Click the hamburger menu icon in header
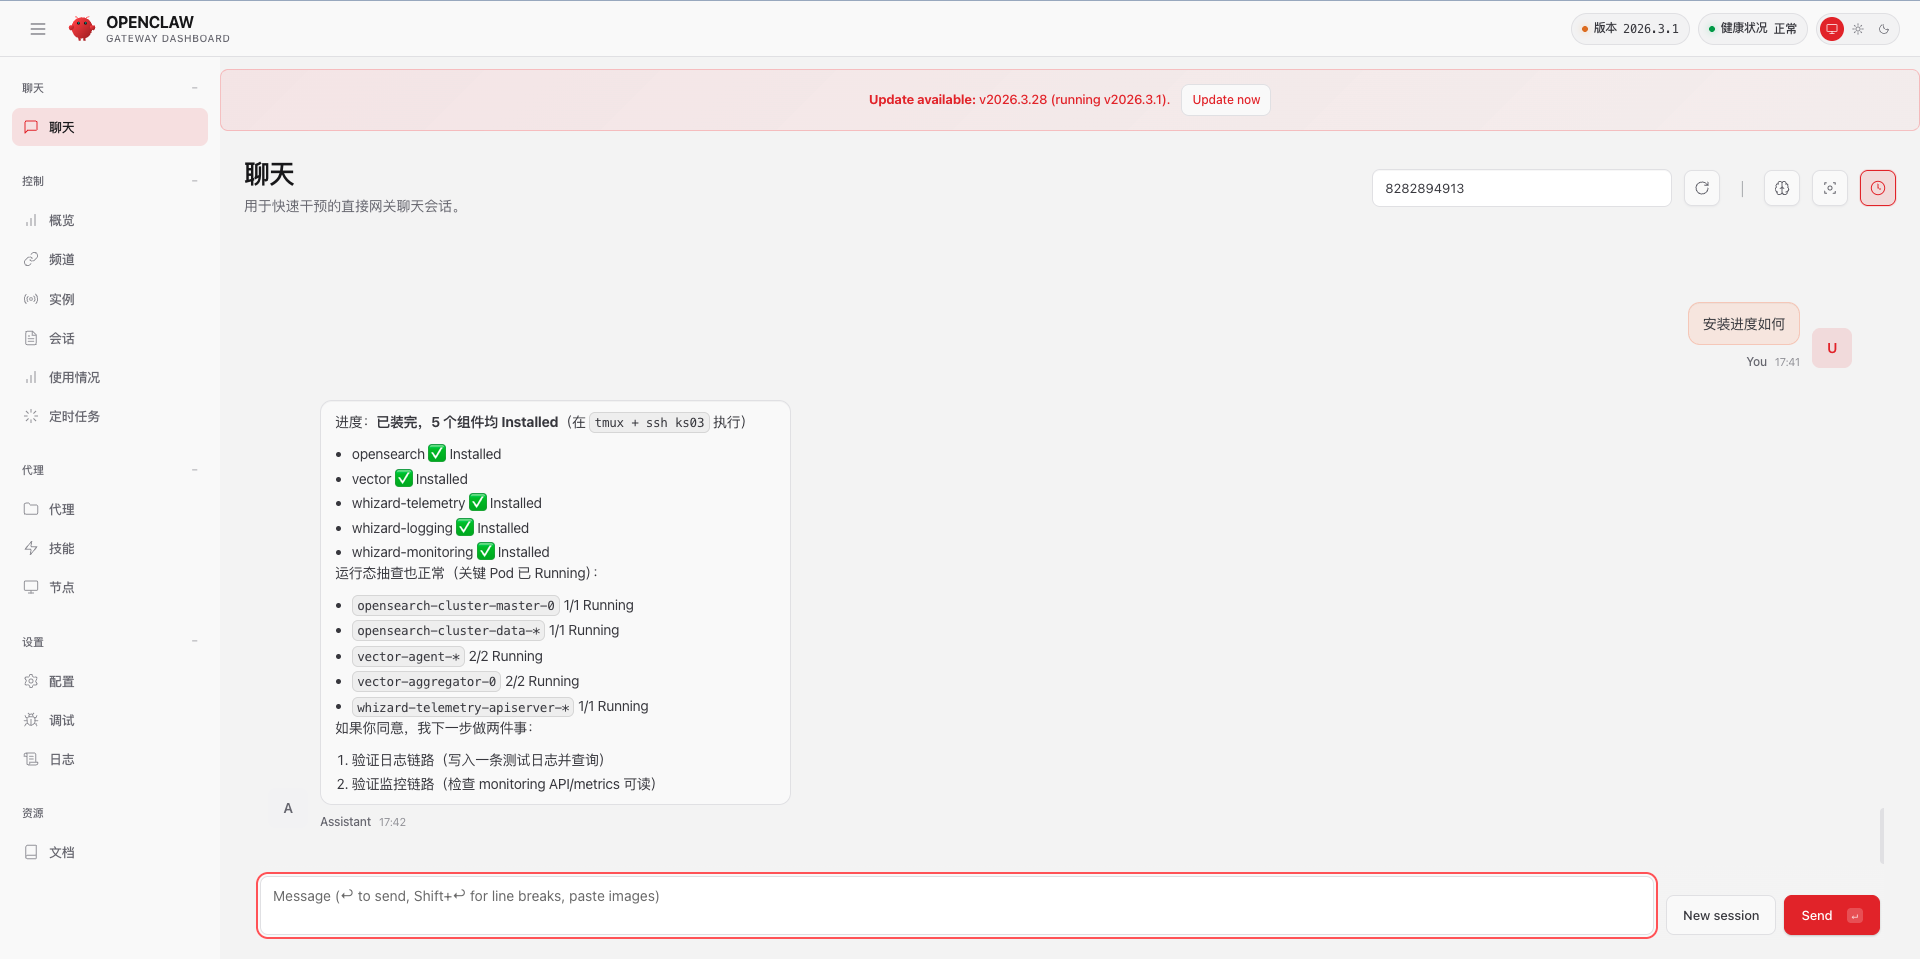Image resolution: width=1920 pixels, height=959 pixels. point(38,29)
